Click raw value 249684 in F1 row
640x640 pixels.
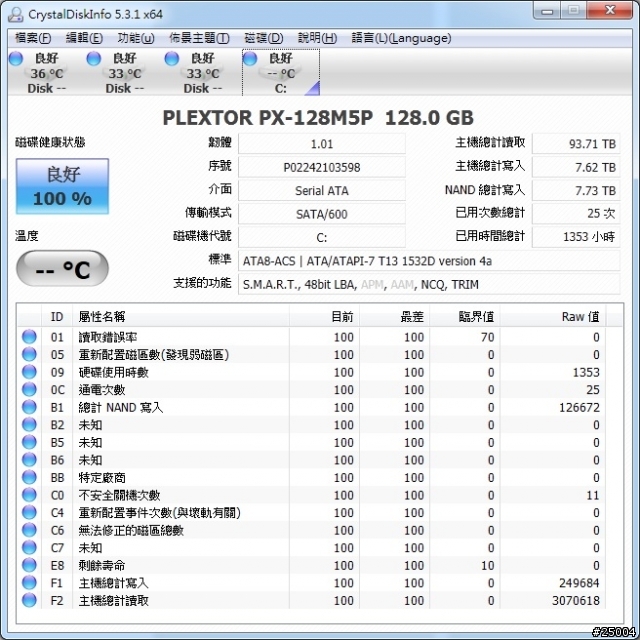(x=579, y=583)
